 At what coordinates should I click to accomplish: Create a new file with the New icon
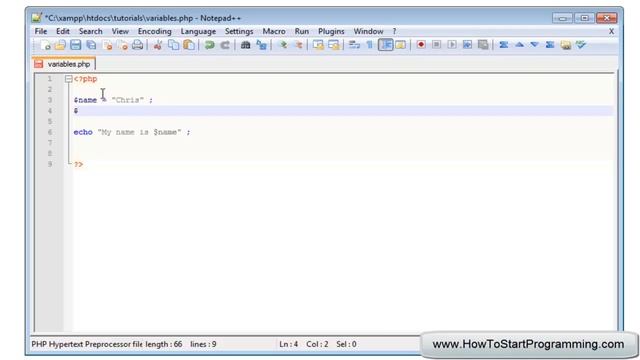click(45, 45)
